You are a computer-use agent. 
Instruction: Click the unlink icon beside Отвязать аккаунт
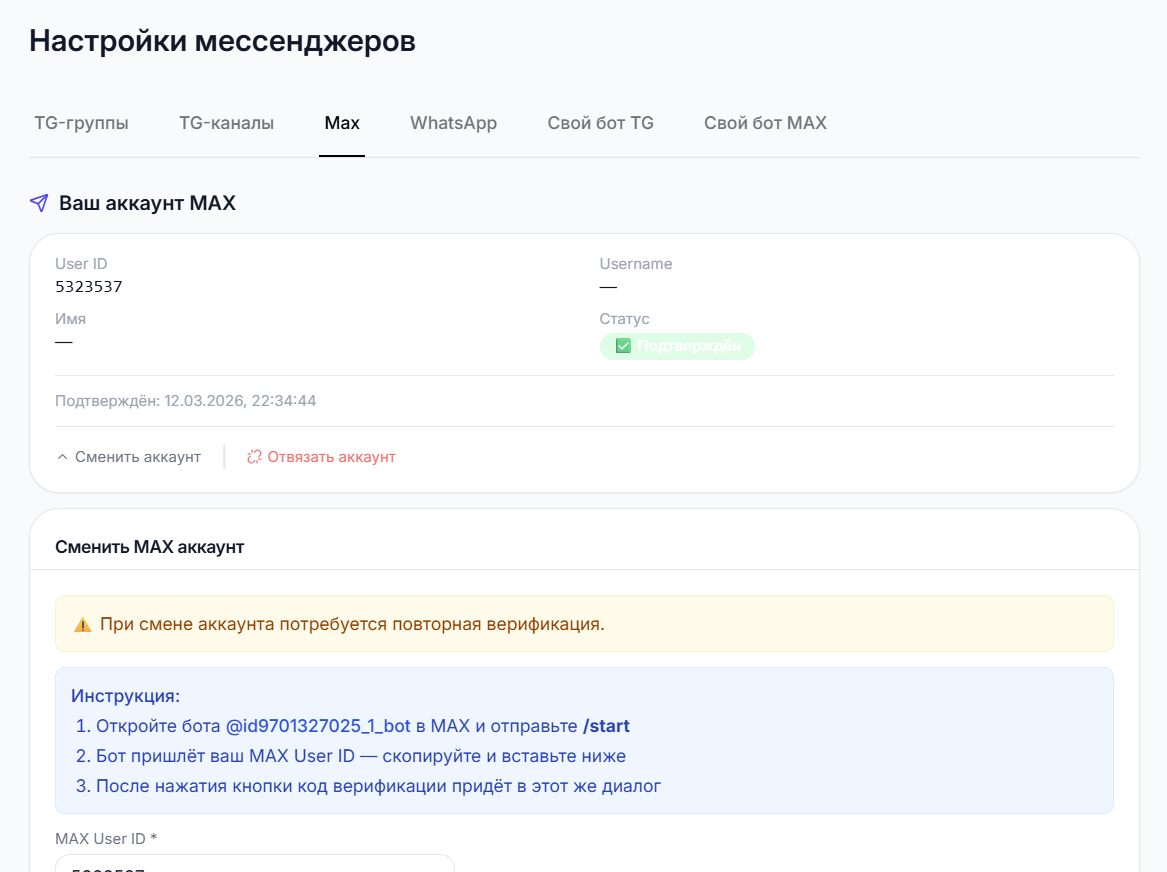(x=254, y=457)
